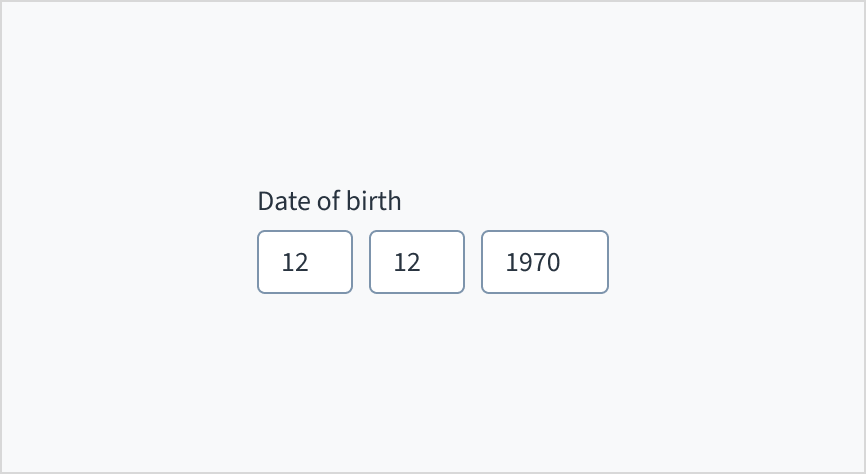This screenshot has height=474, width=866.
Task: Focus the input directly below "Date of birth"
Action: point(305,262)
